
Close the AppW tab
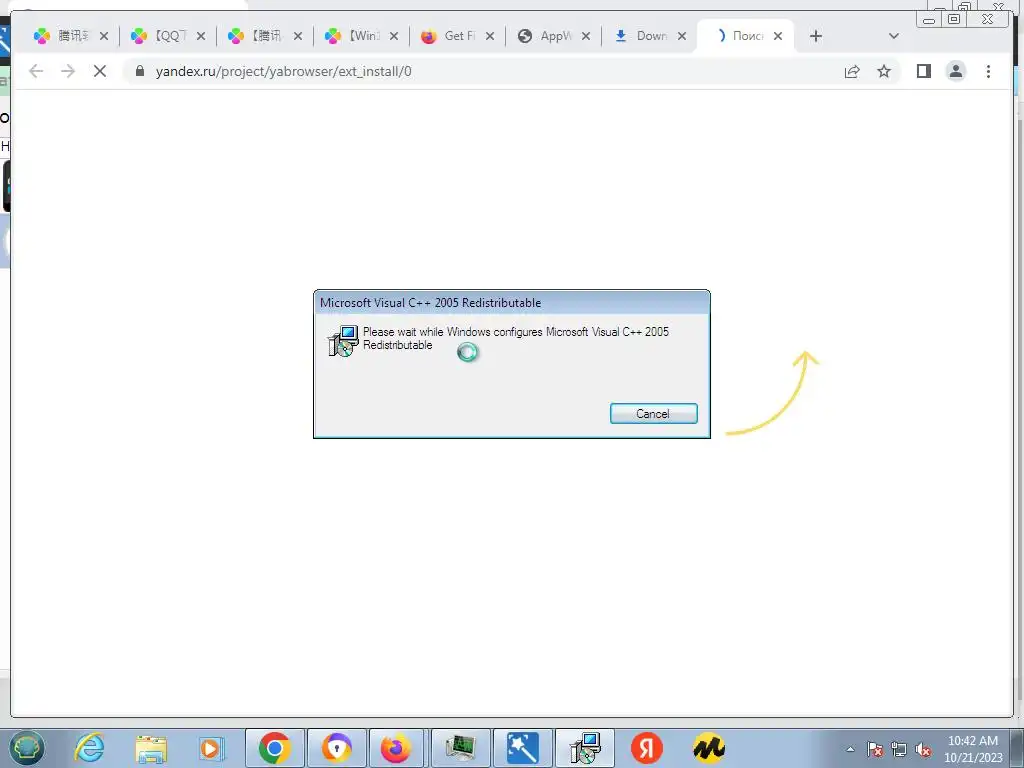click(586, 36)
